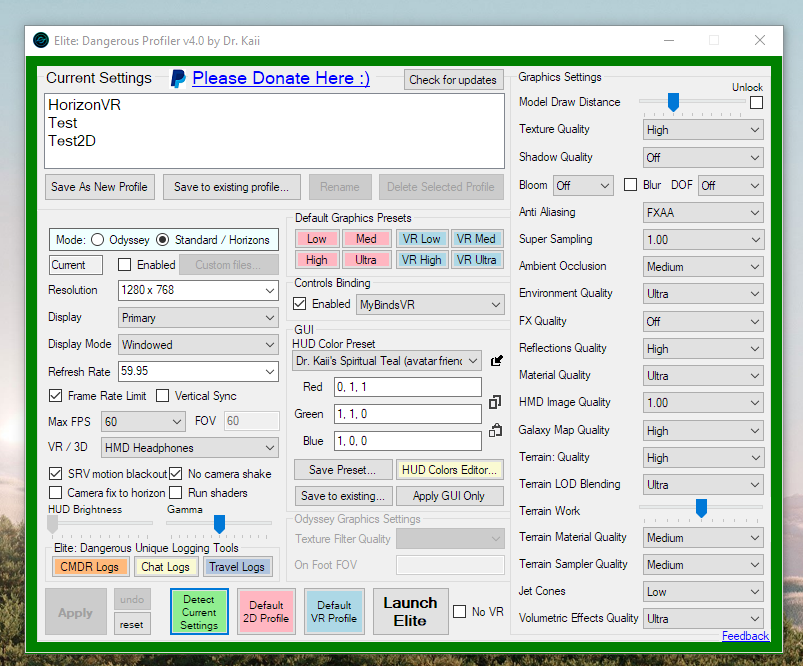
Task: Toggle SRV motion blackout checkbox
Action: 55,473
